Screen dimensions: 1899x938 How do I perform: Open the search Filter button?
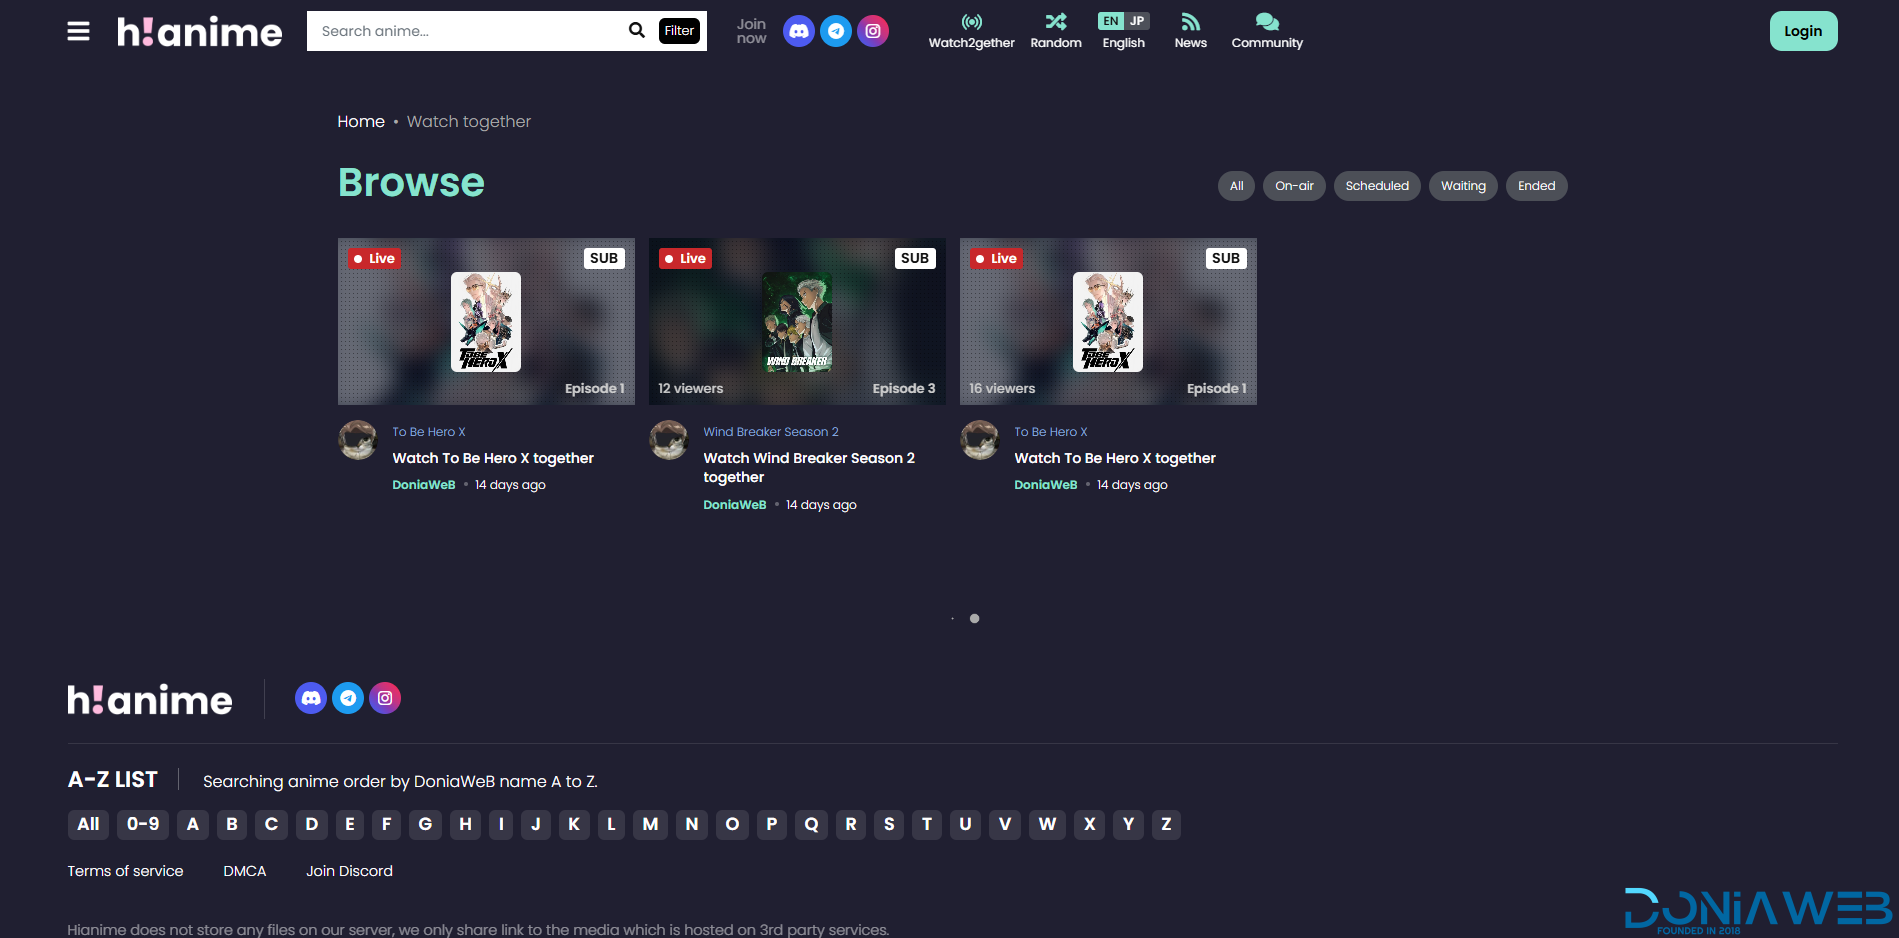point(679,31)
